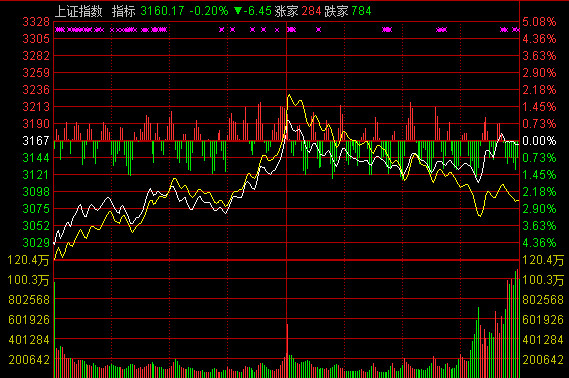
Task: Select the 3160.17 current index value
Action: (162, 11)
